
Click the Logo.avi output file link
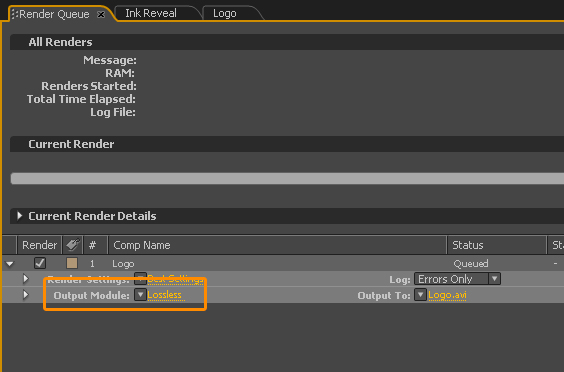[447, 295]
